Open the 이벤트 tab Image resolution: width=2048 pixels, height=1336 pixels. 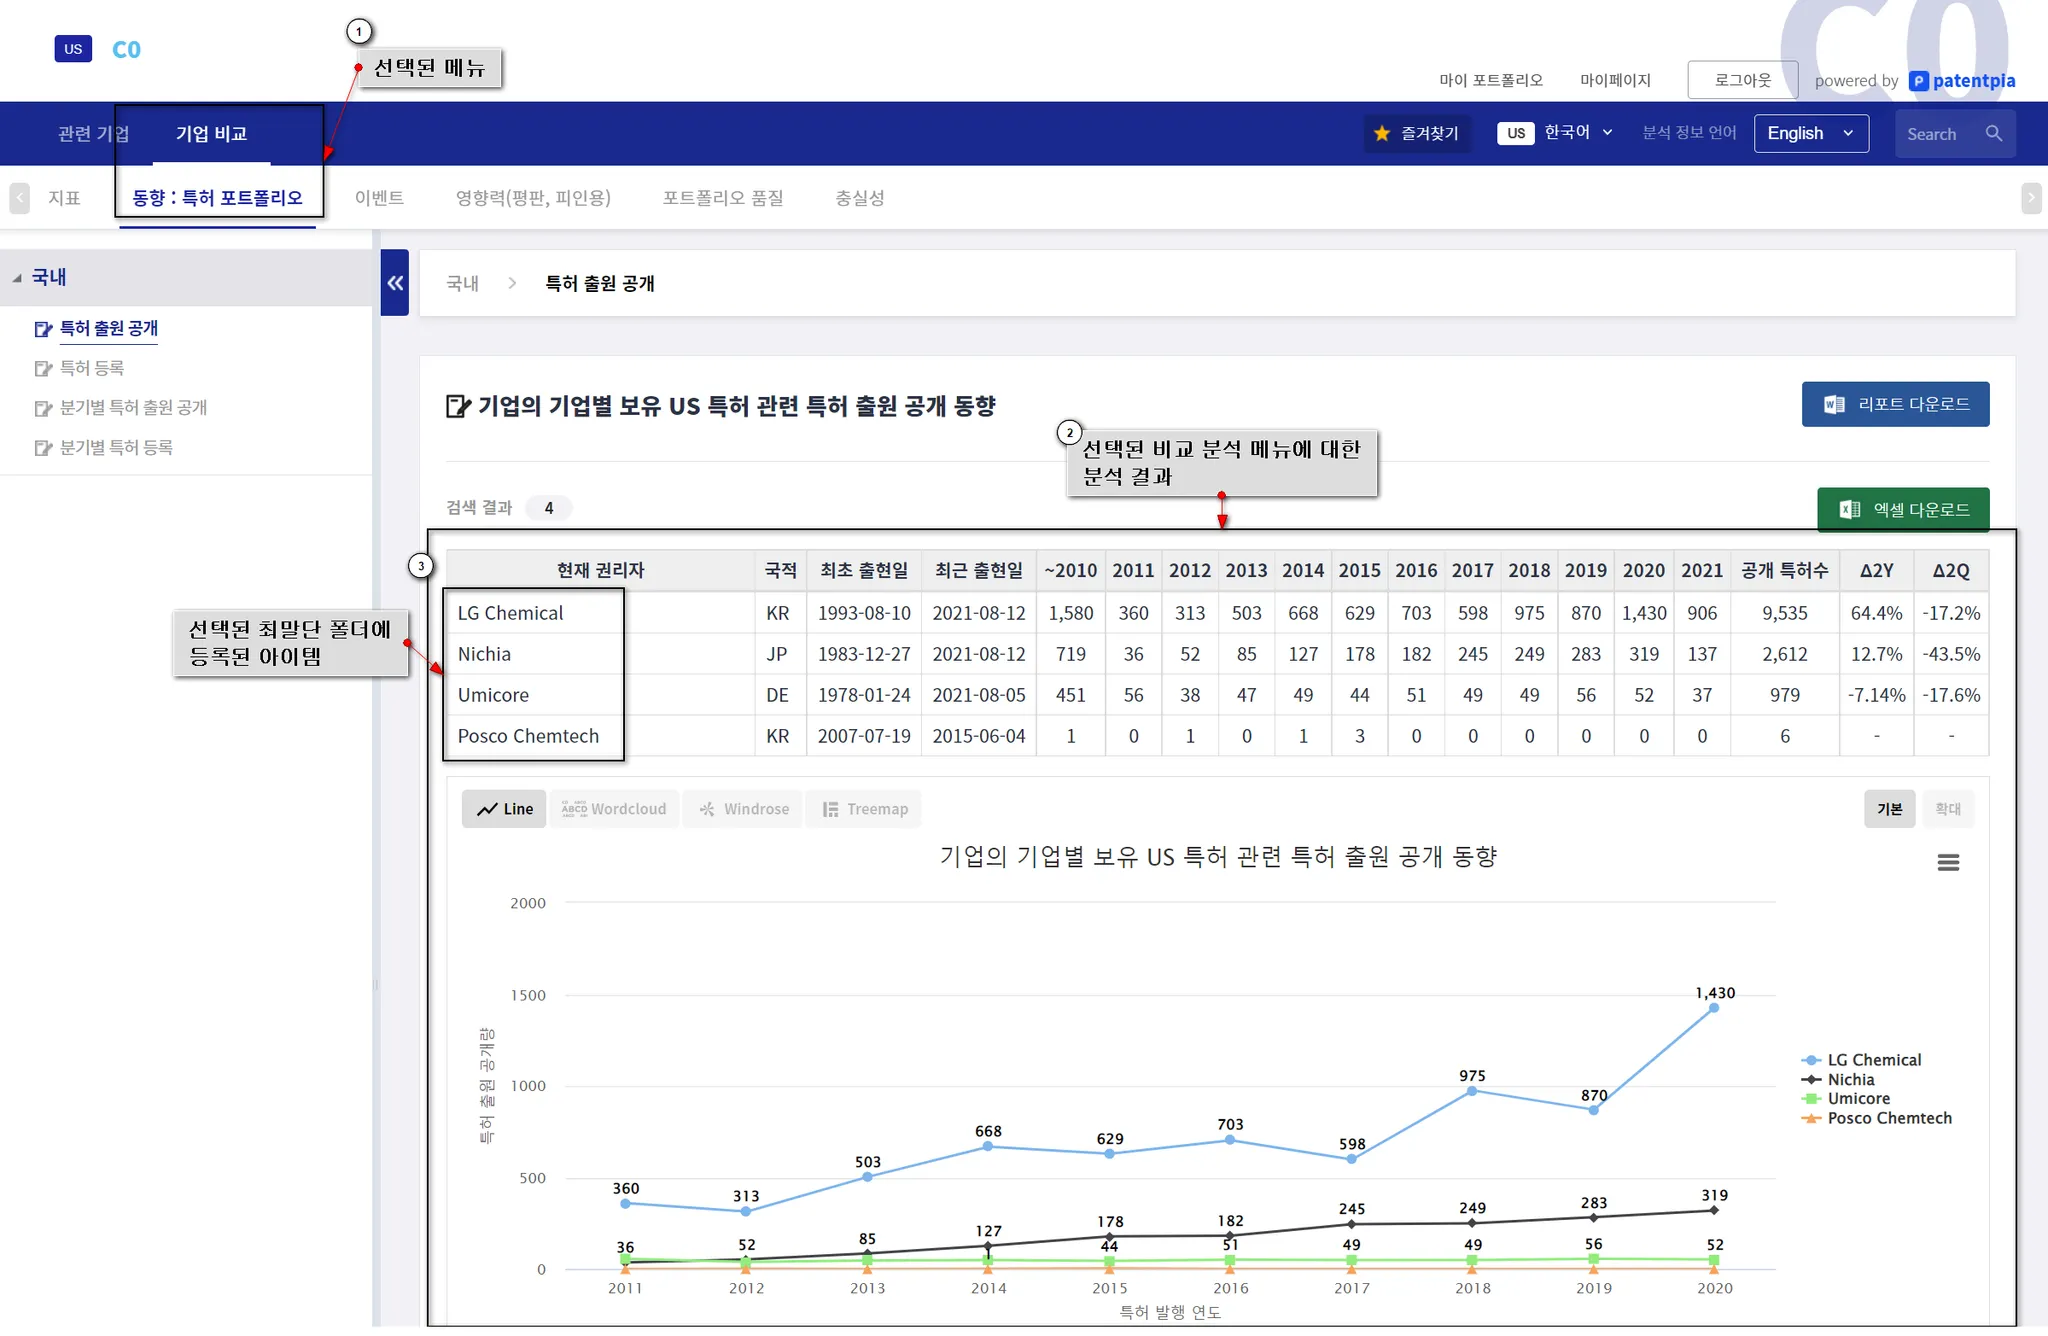coord(379,198)
